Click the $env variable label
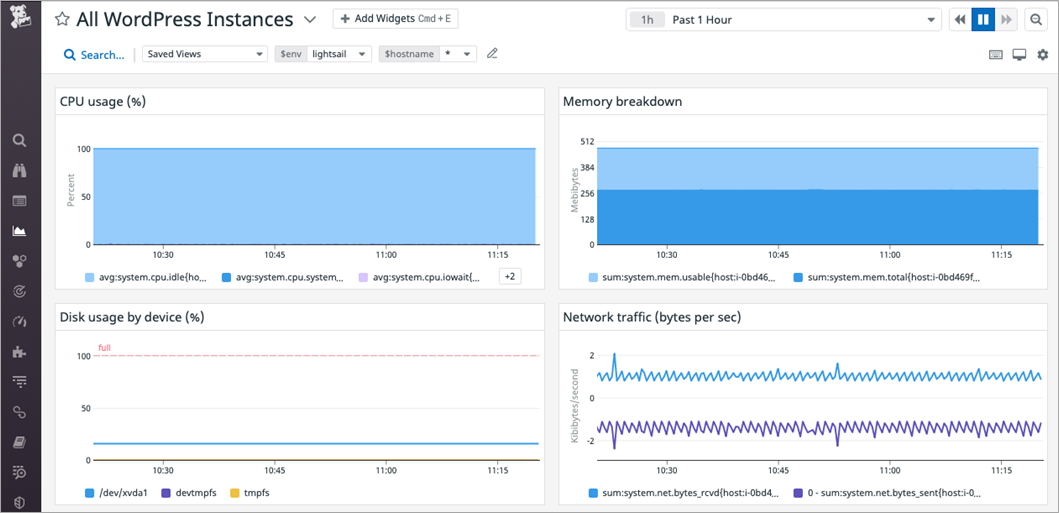Screen dimensions: 1059x513 click(x=290, y=54)
